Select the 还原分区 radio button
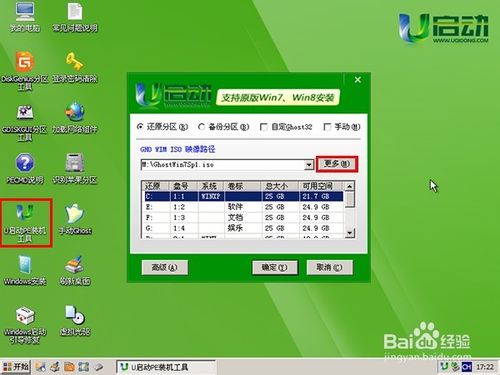 coord(140,127)
